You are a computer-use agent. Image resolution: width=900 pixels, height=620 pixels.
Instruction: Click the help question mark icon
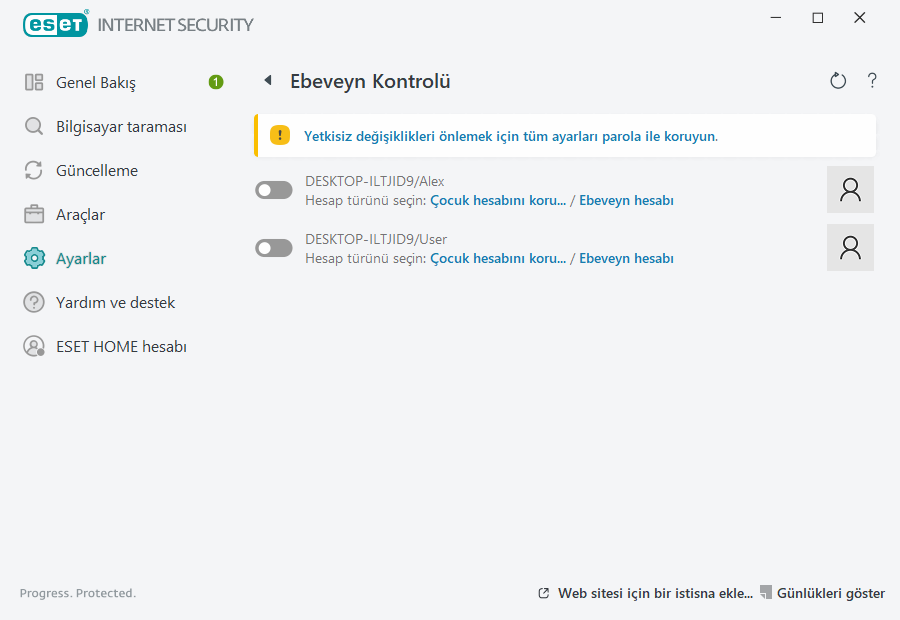pyautogui.click(x=871, y=81)
